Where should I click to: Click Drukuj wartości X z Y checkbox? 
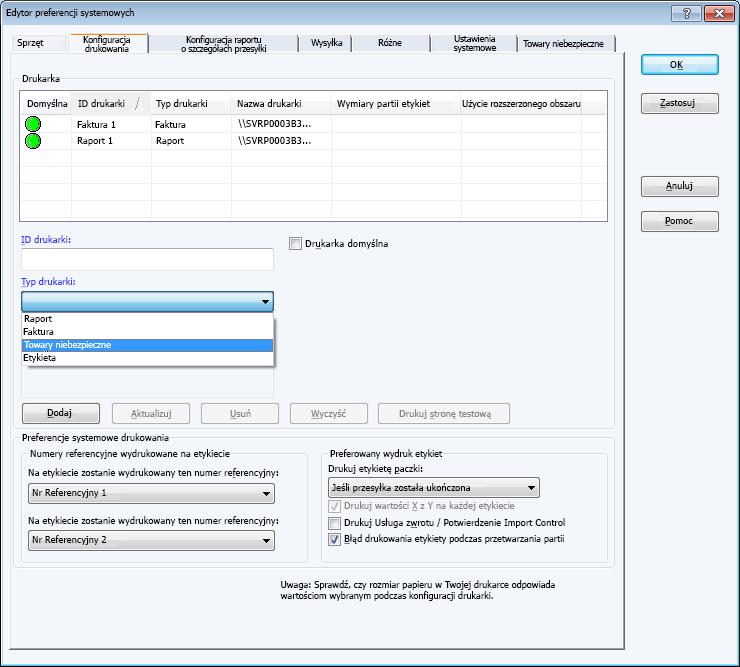[334, 506]
